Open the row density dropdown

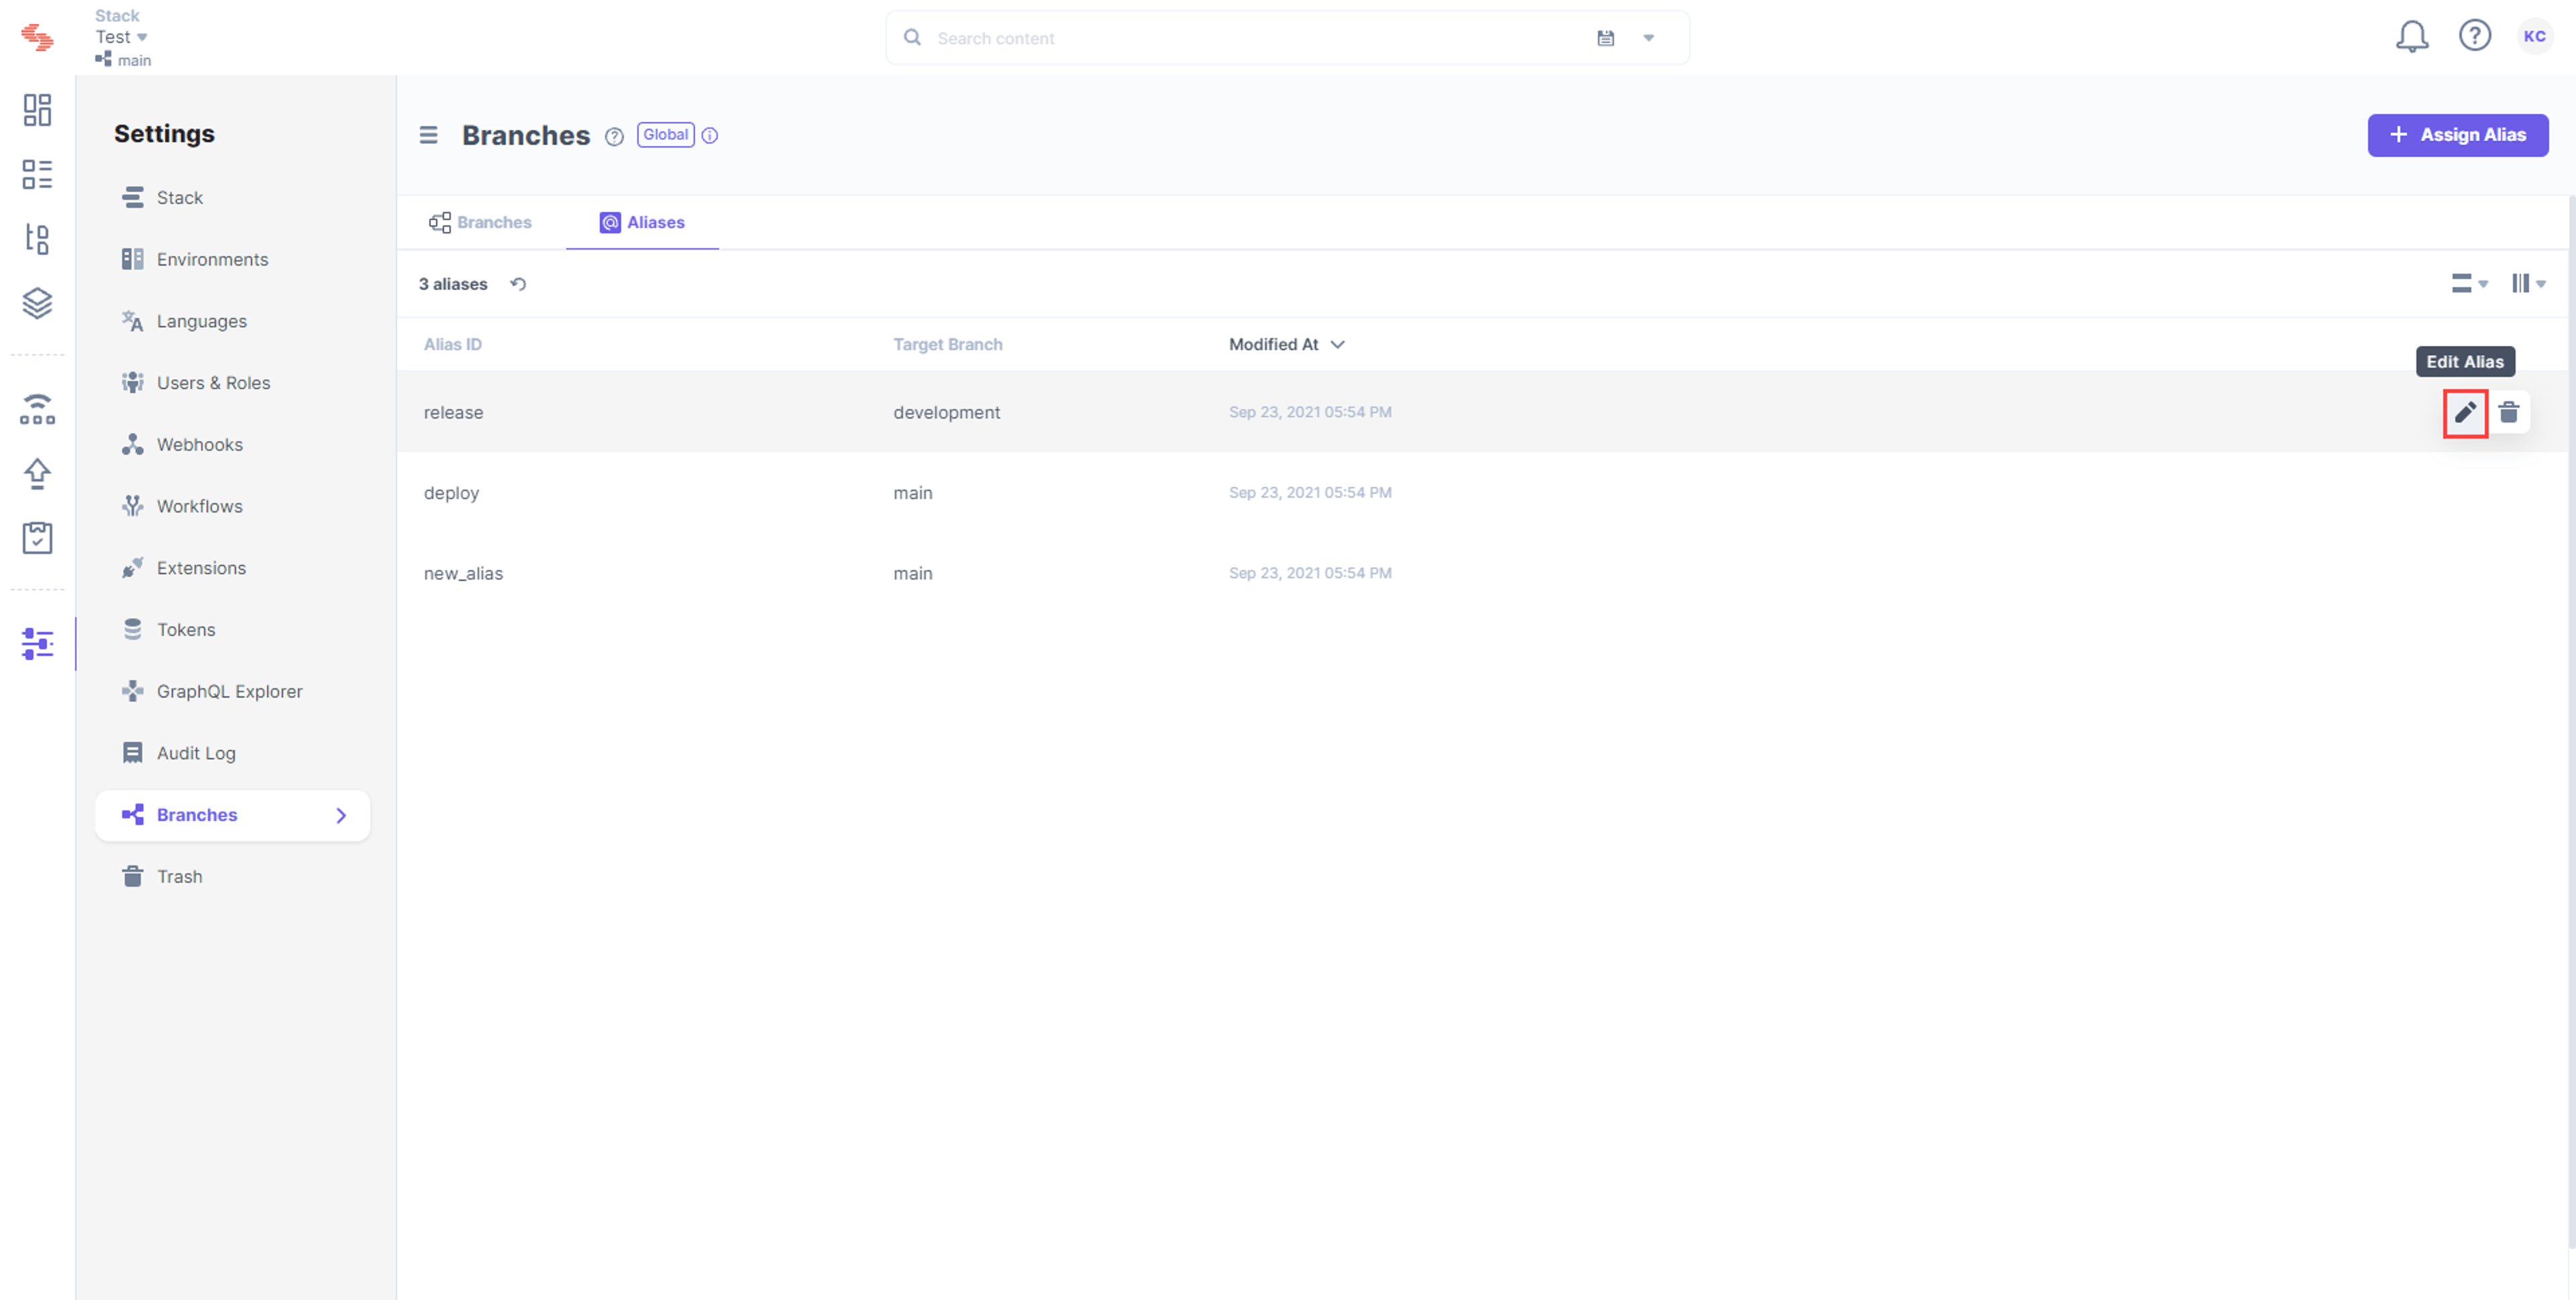pos(2468,284)
